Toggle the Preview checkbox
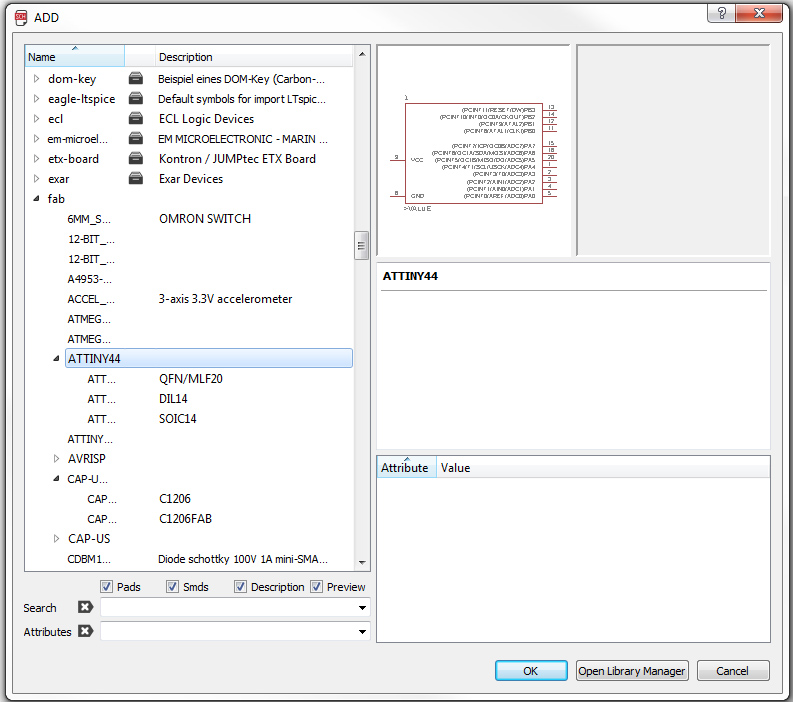The image size is (793, 702). pos(317,587)
